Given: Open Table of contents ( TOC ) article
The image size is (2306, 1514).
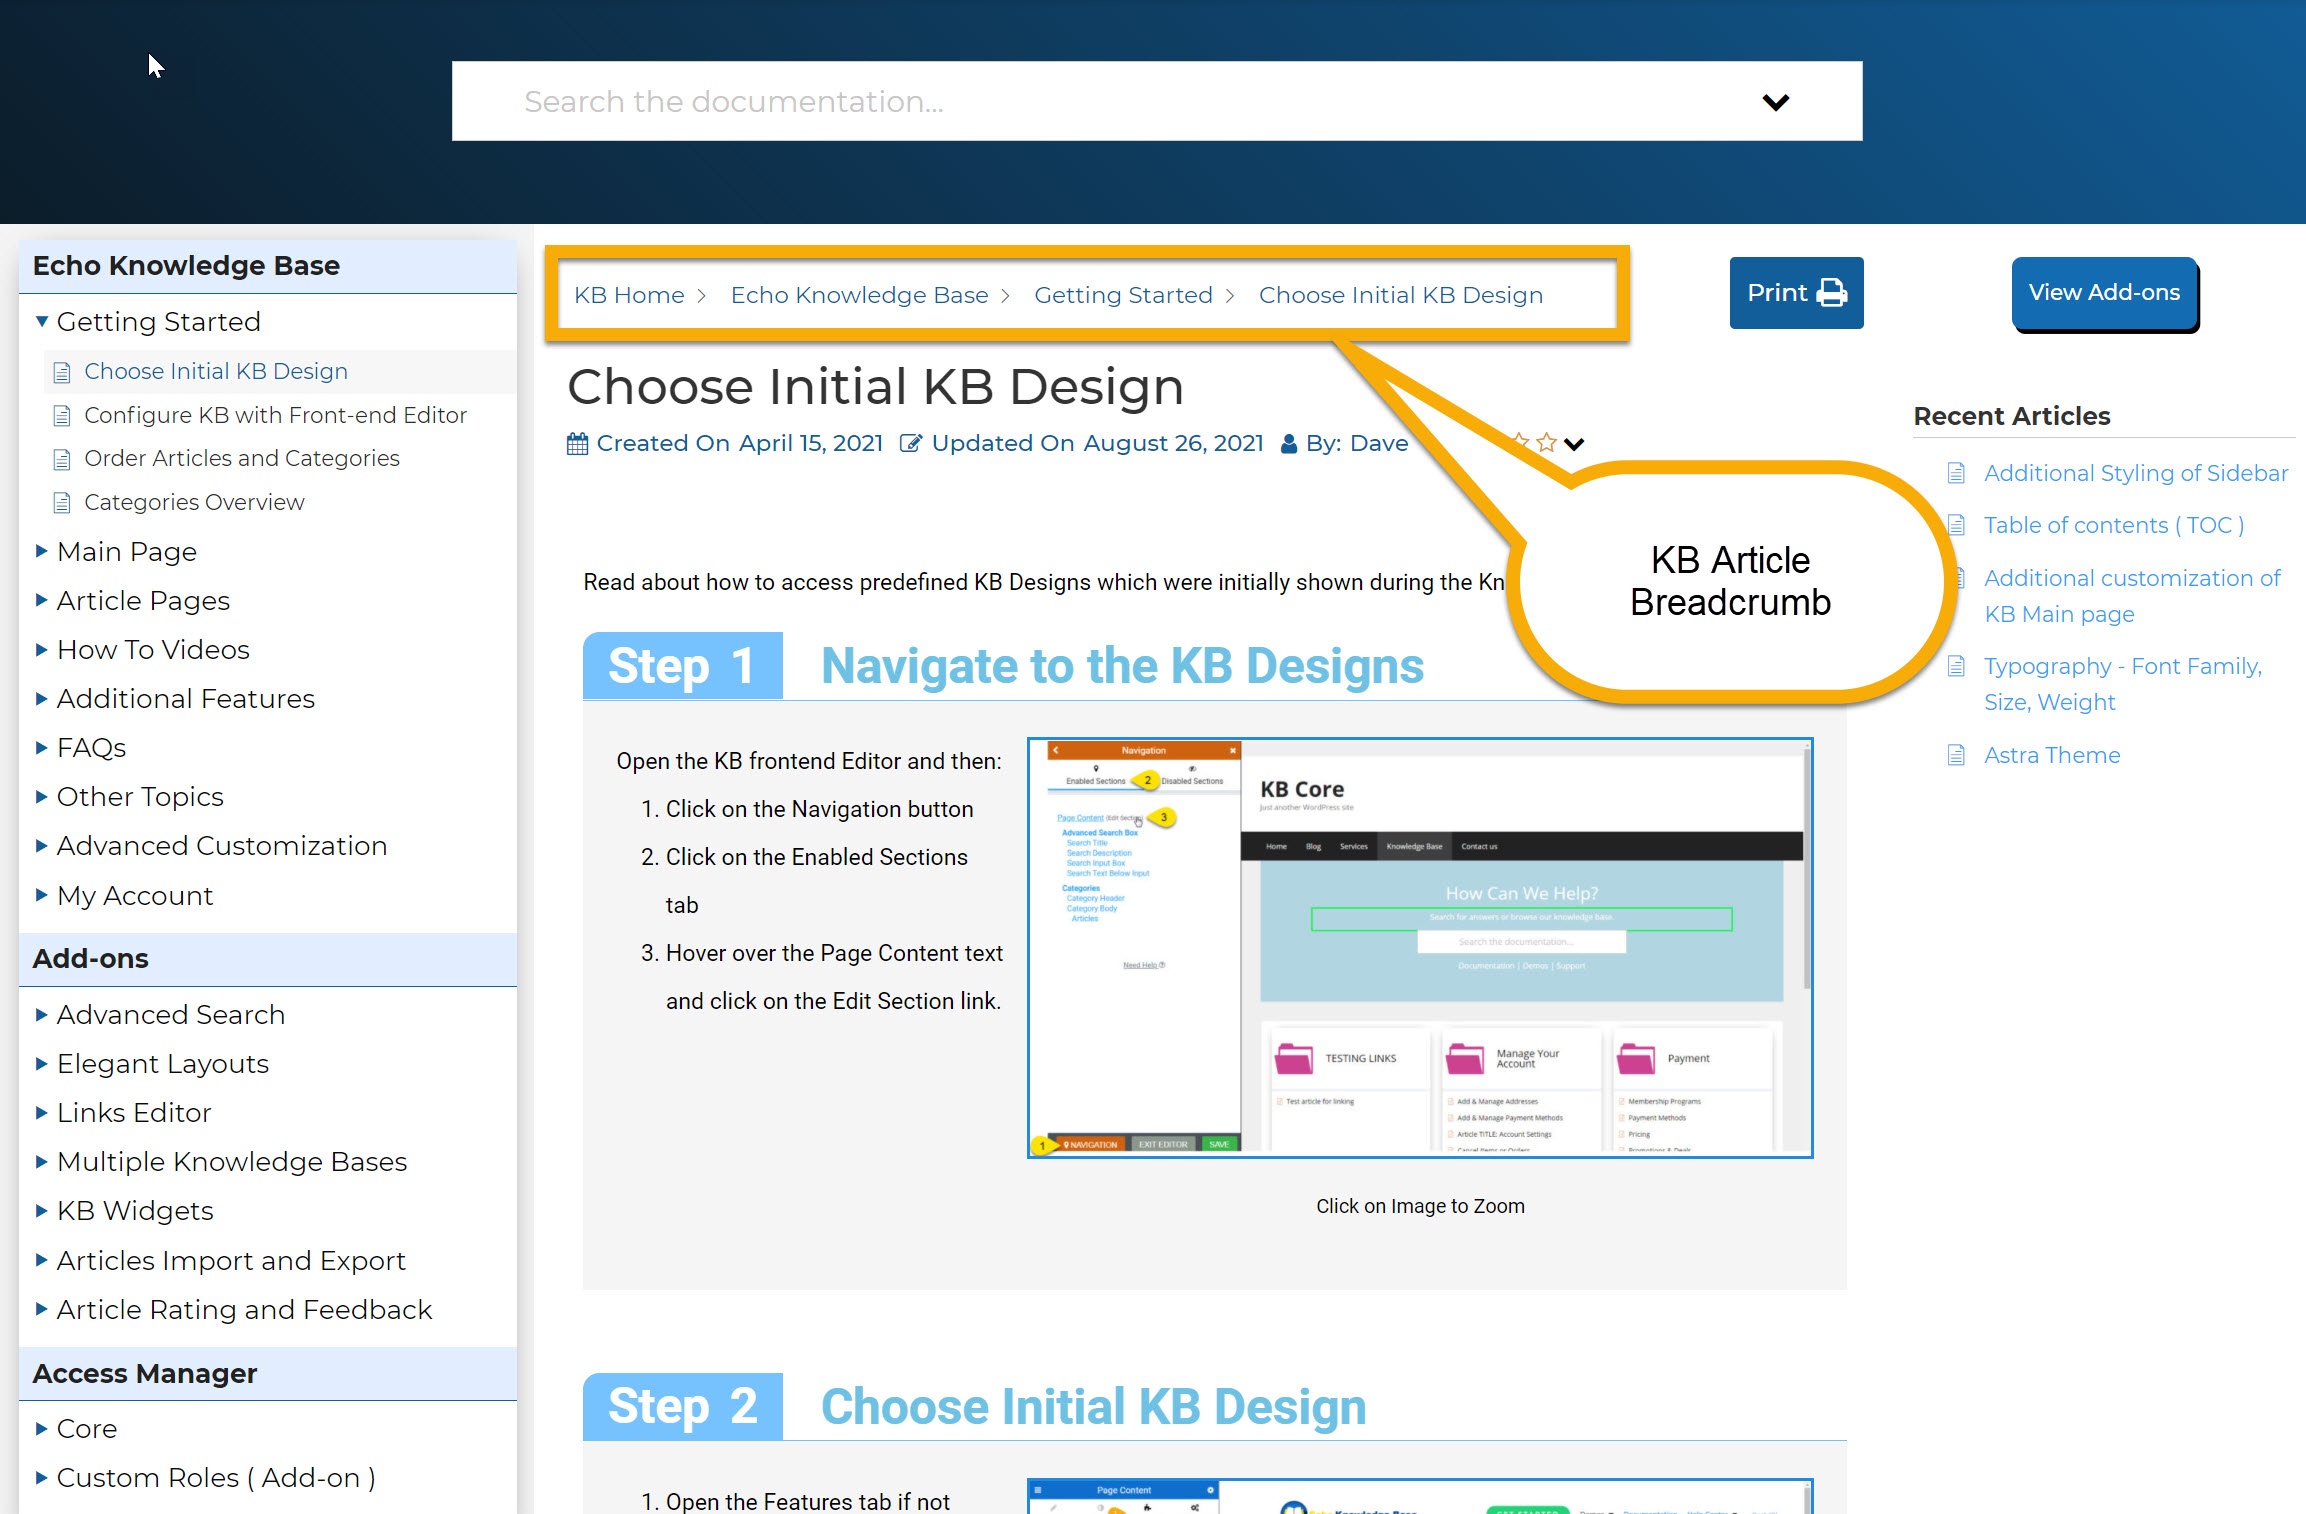Looking at the screenshot, I should (2113, 525).
